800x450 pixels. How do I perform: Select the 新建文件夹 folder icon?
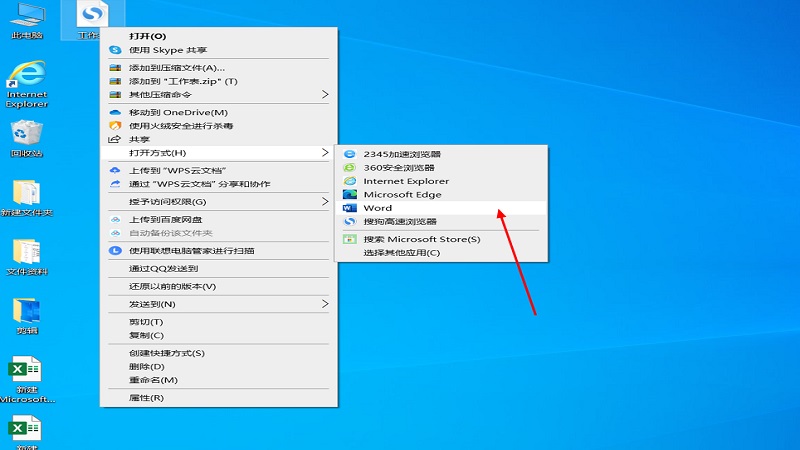click(x=27, y=198)
